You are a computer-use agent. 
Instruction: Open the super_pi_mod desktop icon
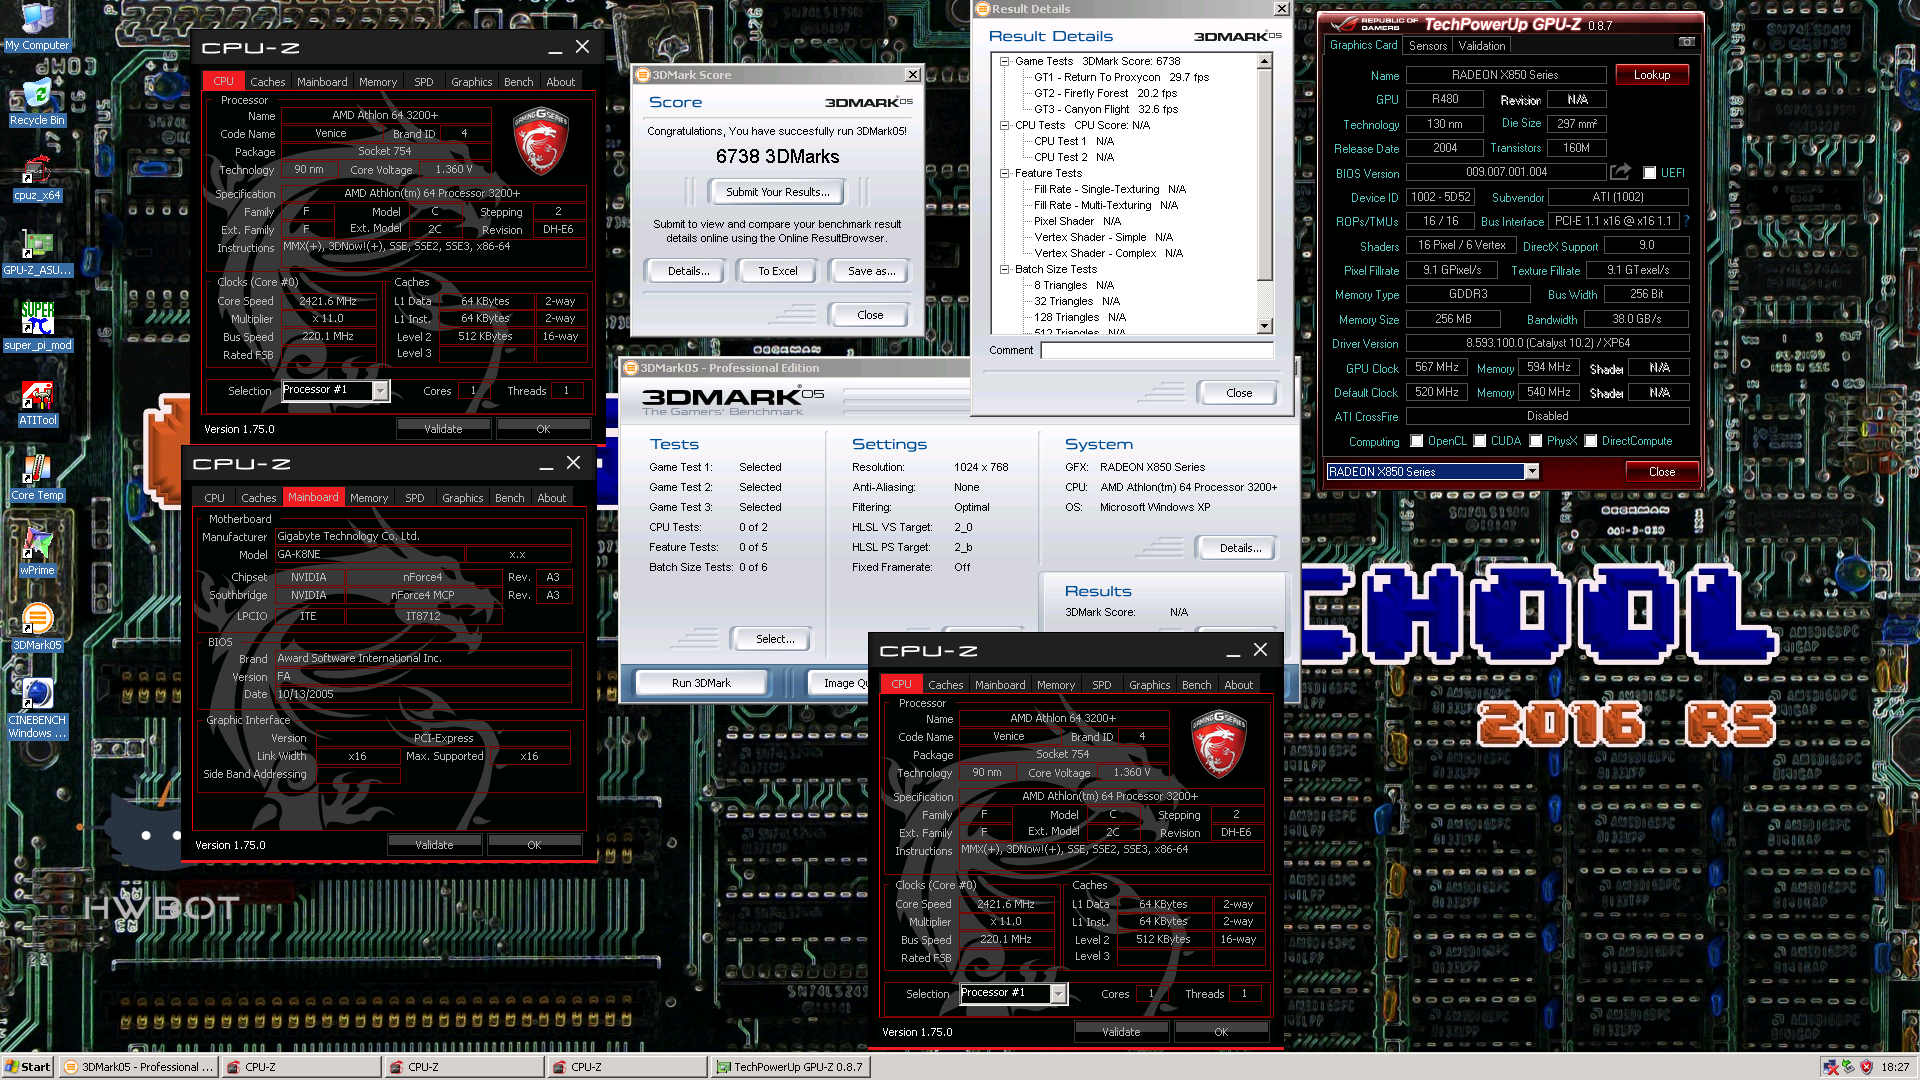37,327
